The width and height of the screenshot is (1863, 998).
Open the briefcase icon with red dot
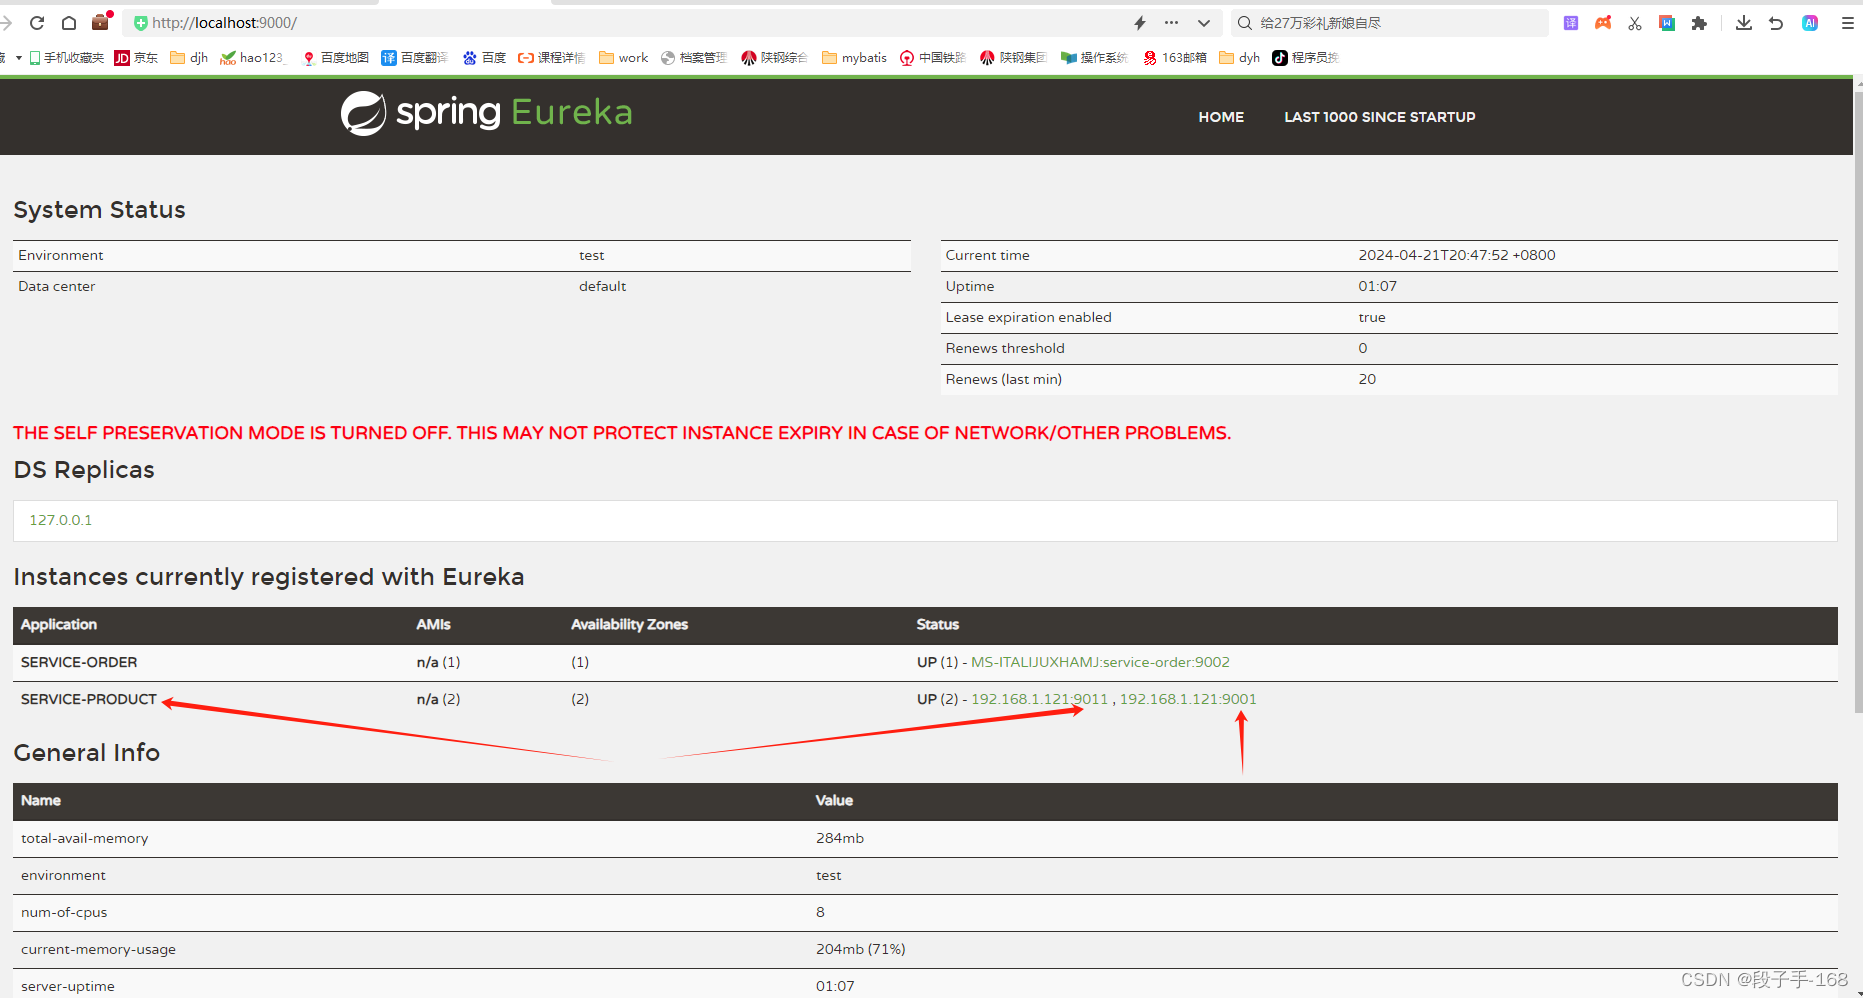101,21
